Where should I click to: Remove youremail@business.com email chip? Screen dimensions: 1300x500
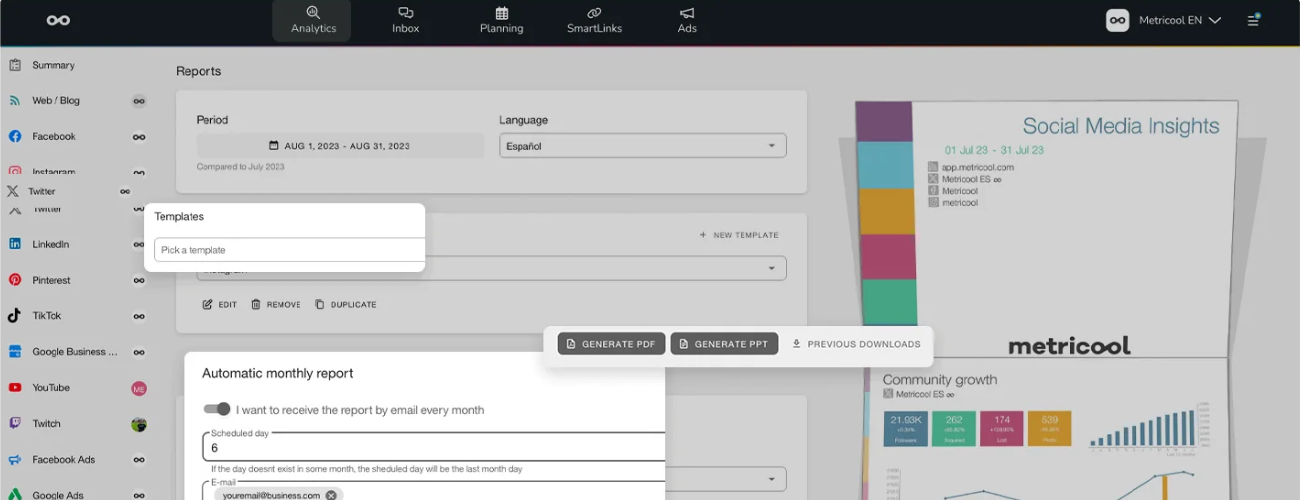pos(331,495)
